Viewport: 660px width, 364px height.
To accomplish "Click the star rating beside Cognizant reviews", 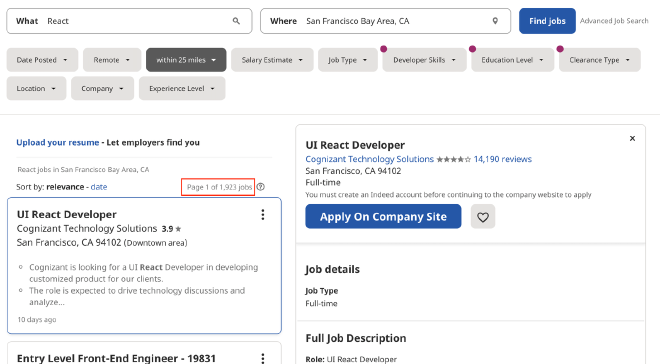I will point(453,159).
